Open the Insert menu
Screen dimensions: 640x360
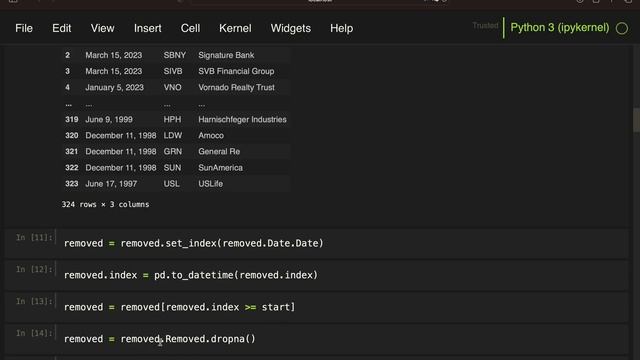148,28
